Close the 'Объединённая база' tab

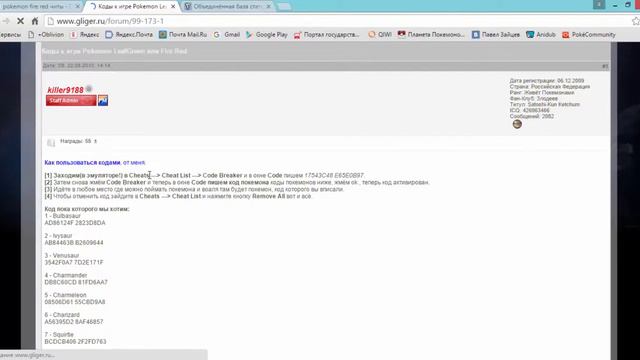268,7
